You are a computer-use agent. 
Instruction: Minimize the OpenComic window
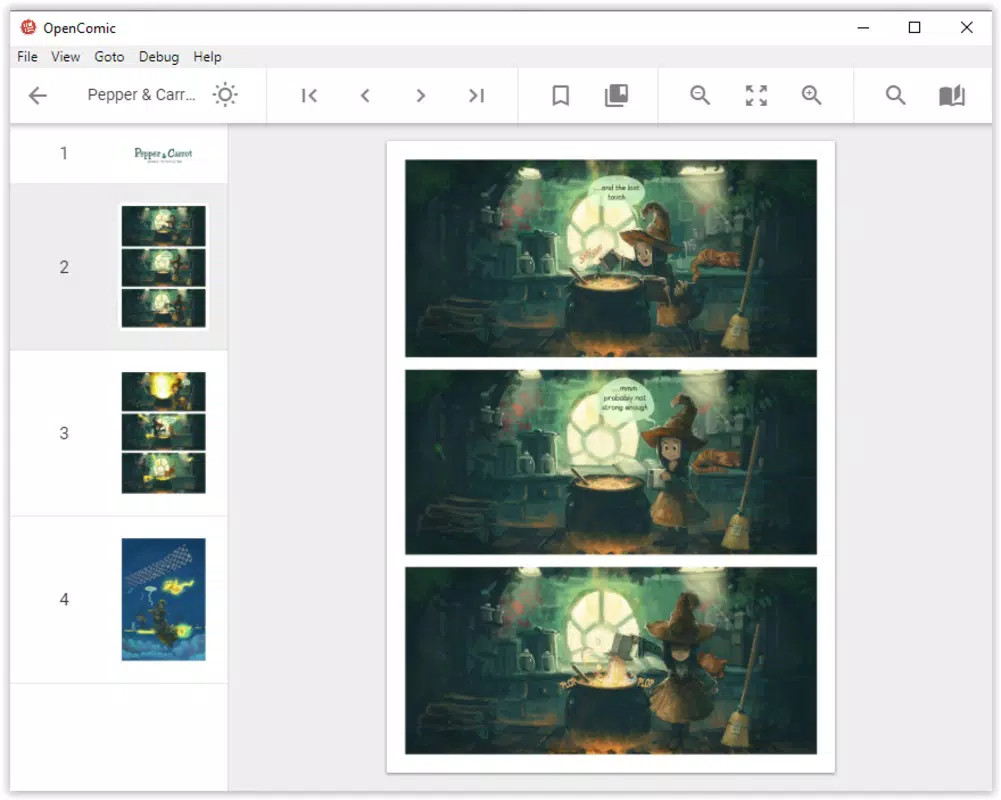tap(863, 27)
